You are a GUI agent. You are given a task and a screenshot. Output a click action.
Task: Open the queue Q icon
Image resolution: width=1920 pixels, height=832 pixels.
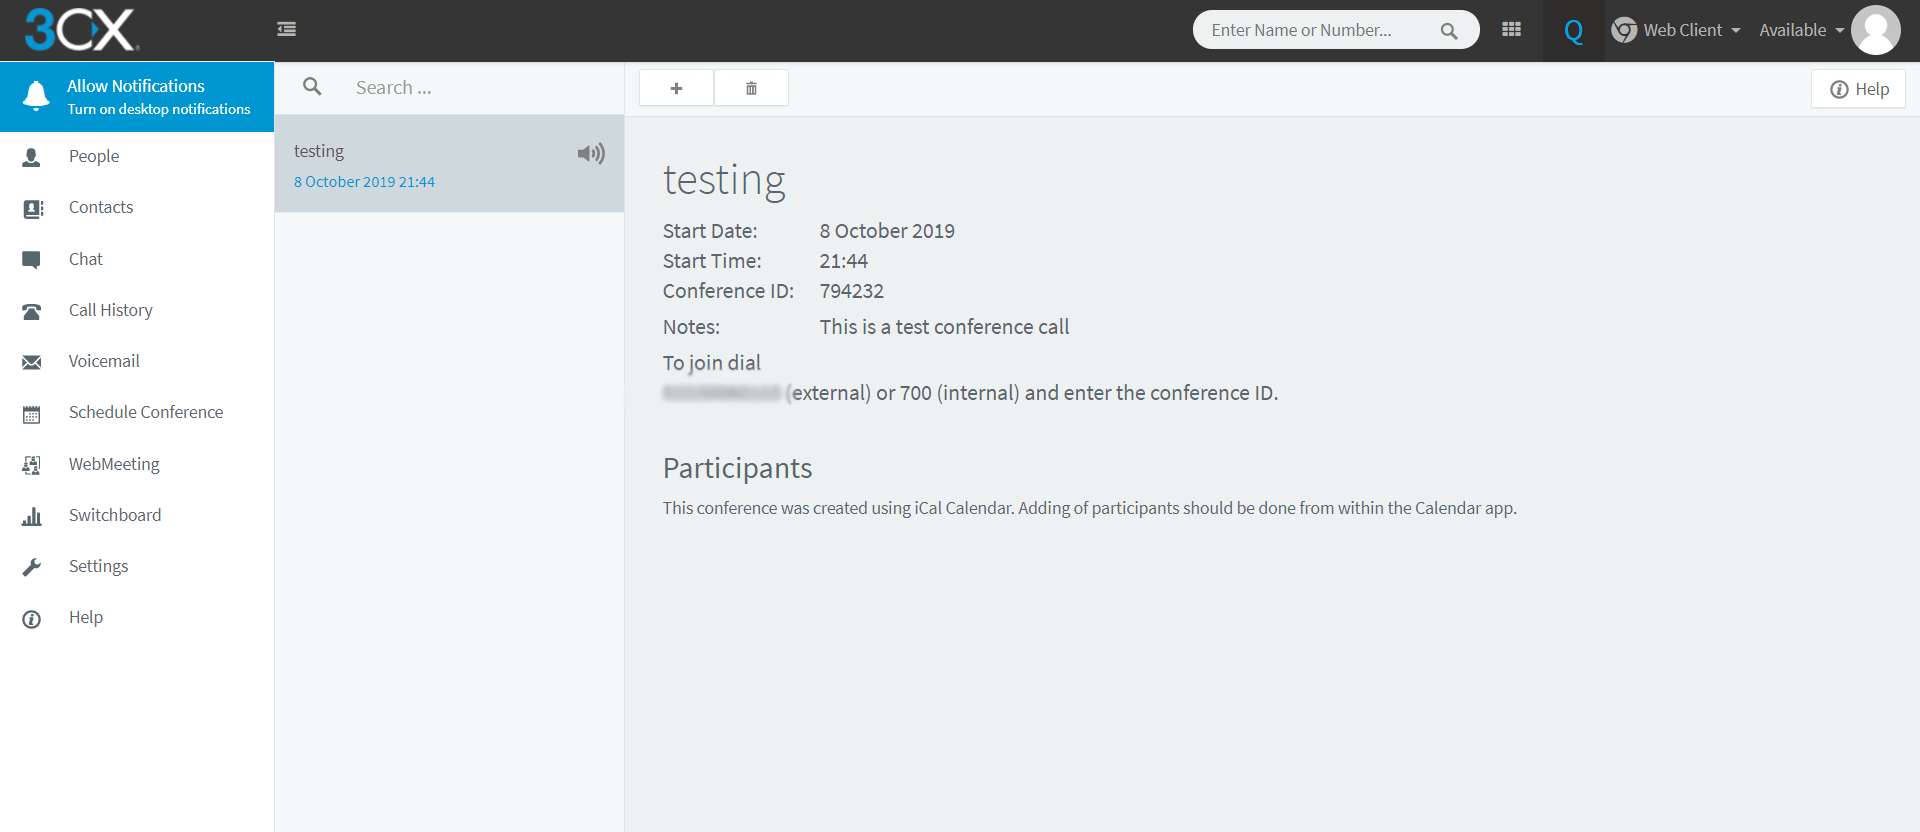pyautogui.click(x=1573, y=31)
